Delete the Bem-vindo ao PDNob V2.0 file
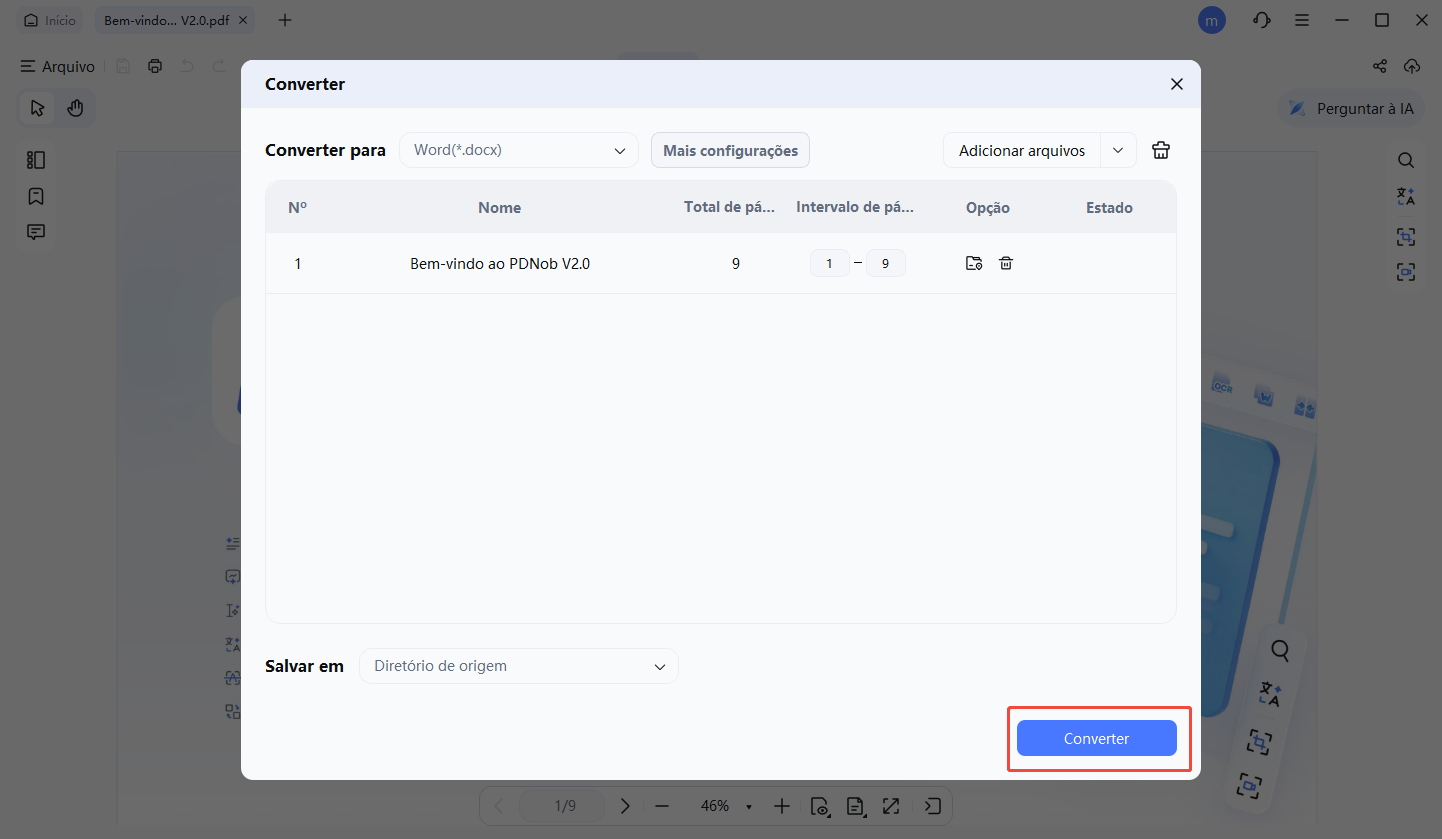This screenshot has width=1442, height=839. coord(1005,263)
